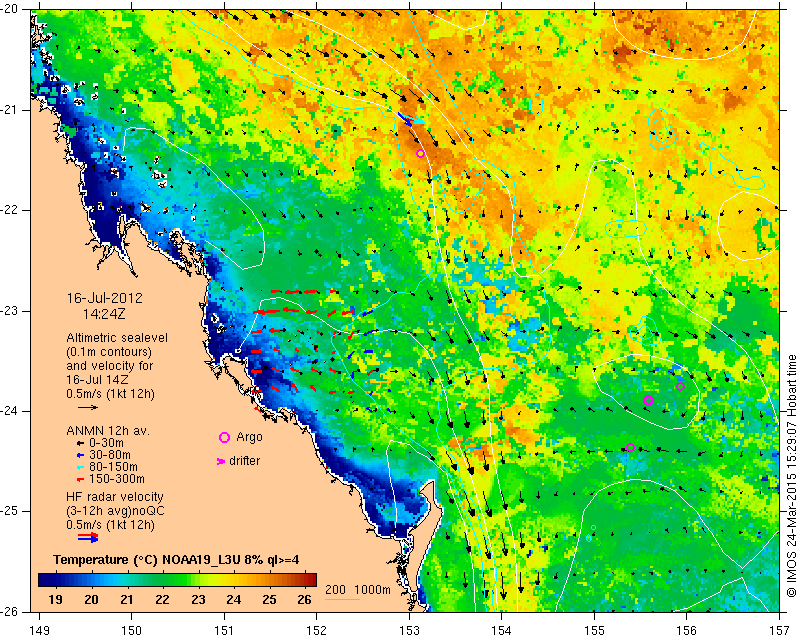Click the blue 30-80m ANMN arrow symbol

coord(80,455)
